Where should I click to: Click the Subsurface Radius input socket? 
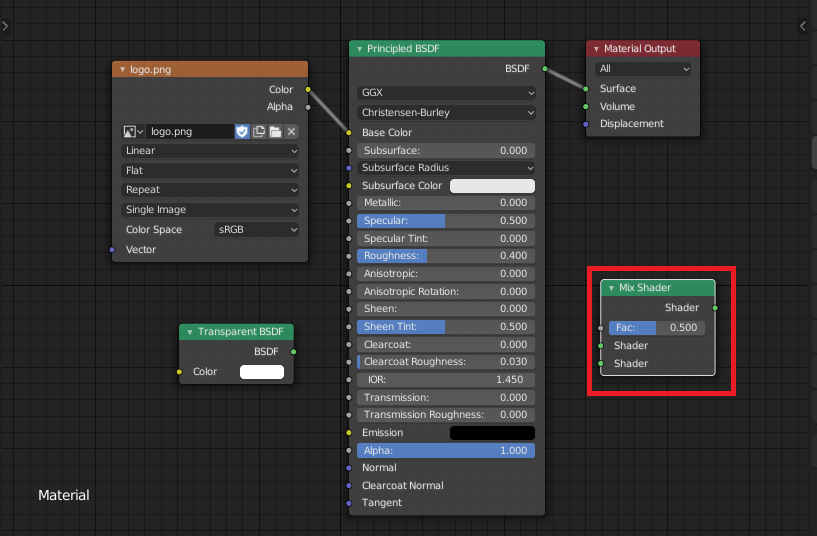pyautogui.click(x=349, y=168)
